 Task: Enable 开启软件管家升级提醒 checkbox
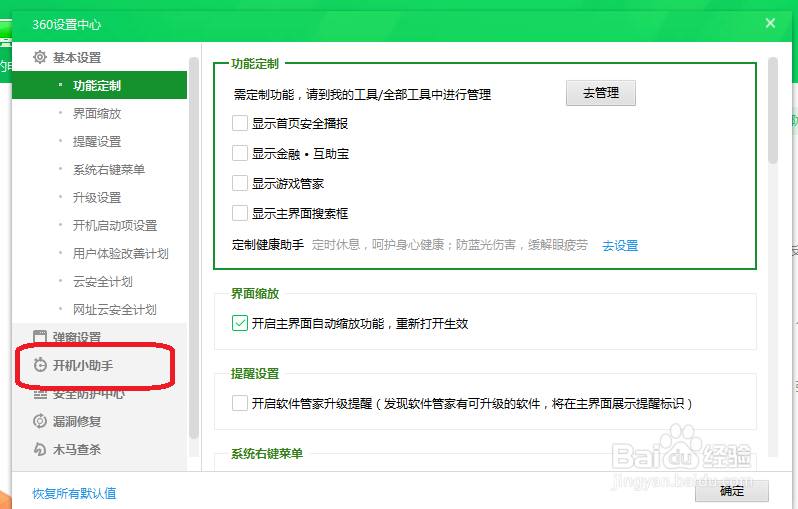[240, 403]
